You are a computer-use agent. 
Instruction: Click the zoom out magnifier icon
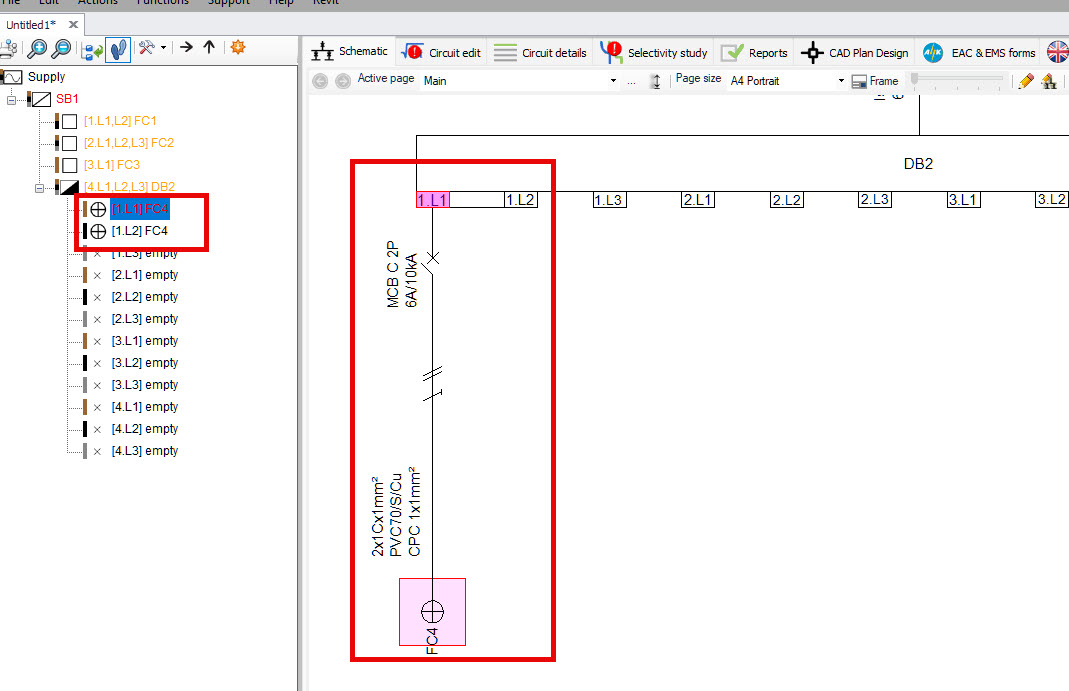pyautogui.click(x=62, y=48)
